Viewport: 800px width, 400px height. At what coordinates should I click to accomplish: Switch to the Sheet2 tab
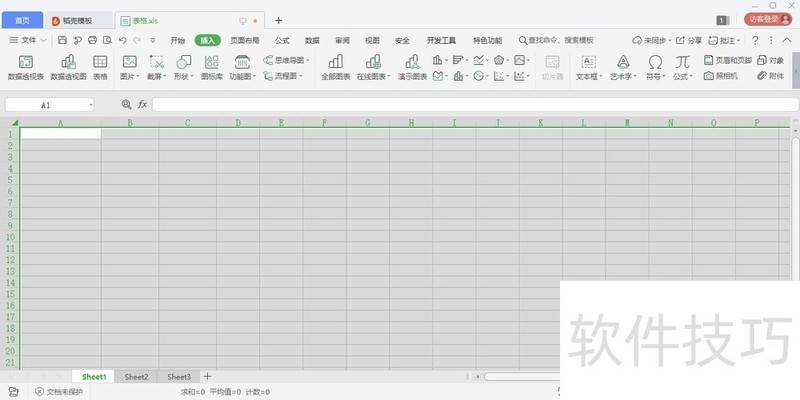tap(136, 377)
